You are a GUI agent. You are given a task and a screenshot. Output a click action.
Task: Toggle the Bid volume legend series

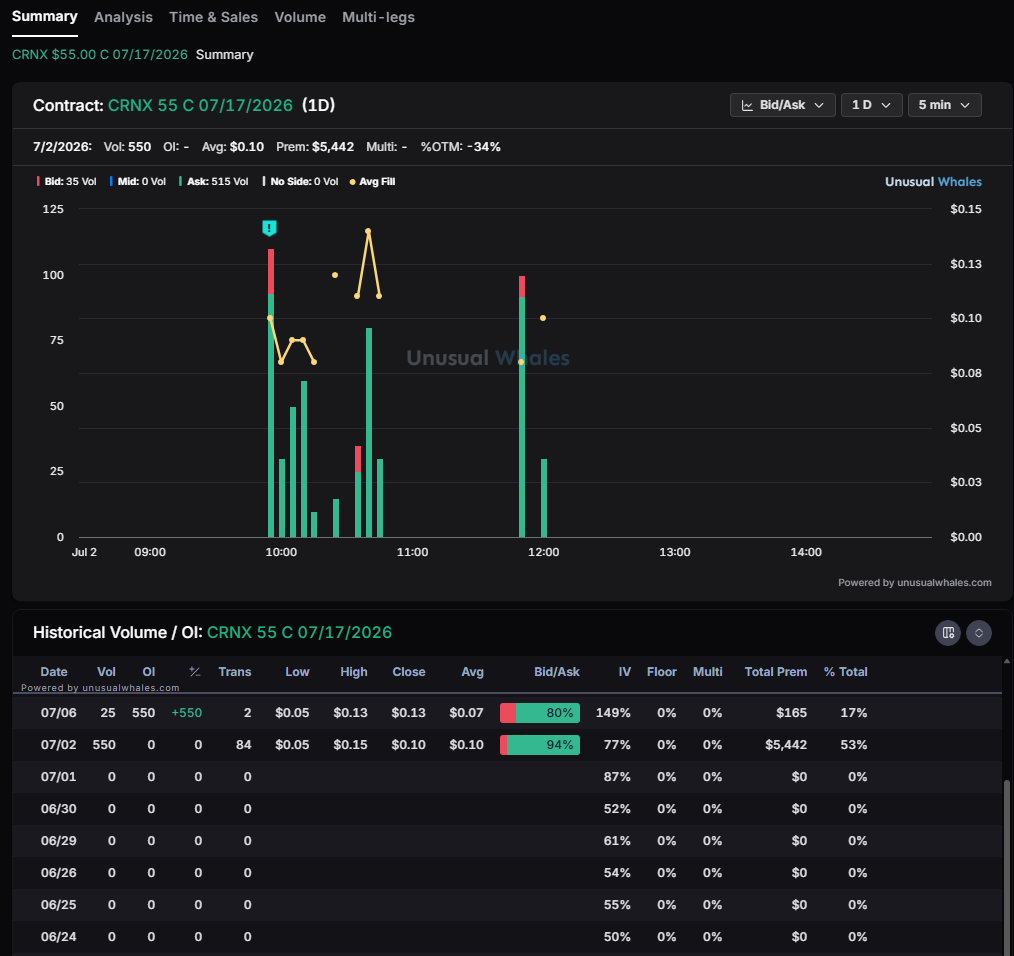pos(67,182)
